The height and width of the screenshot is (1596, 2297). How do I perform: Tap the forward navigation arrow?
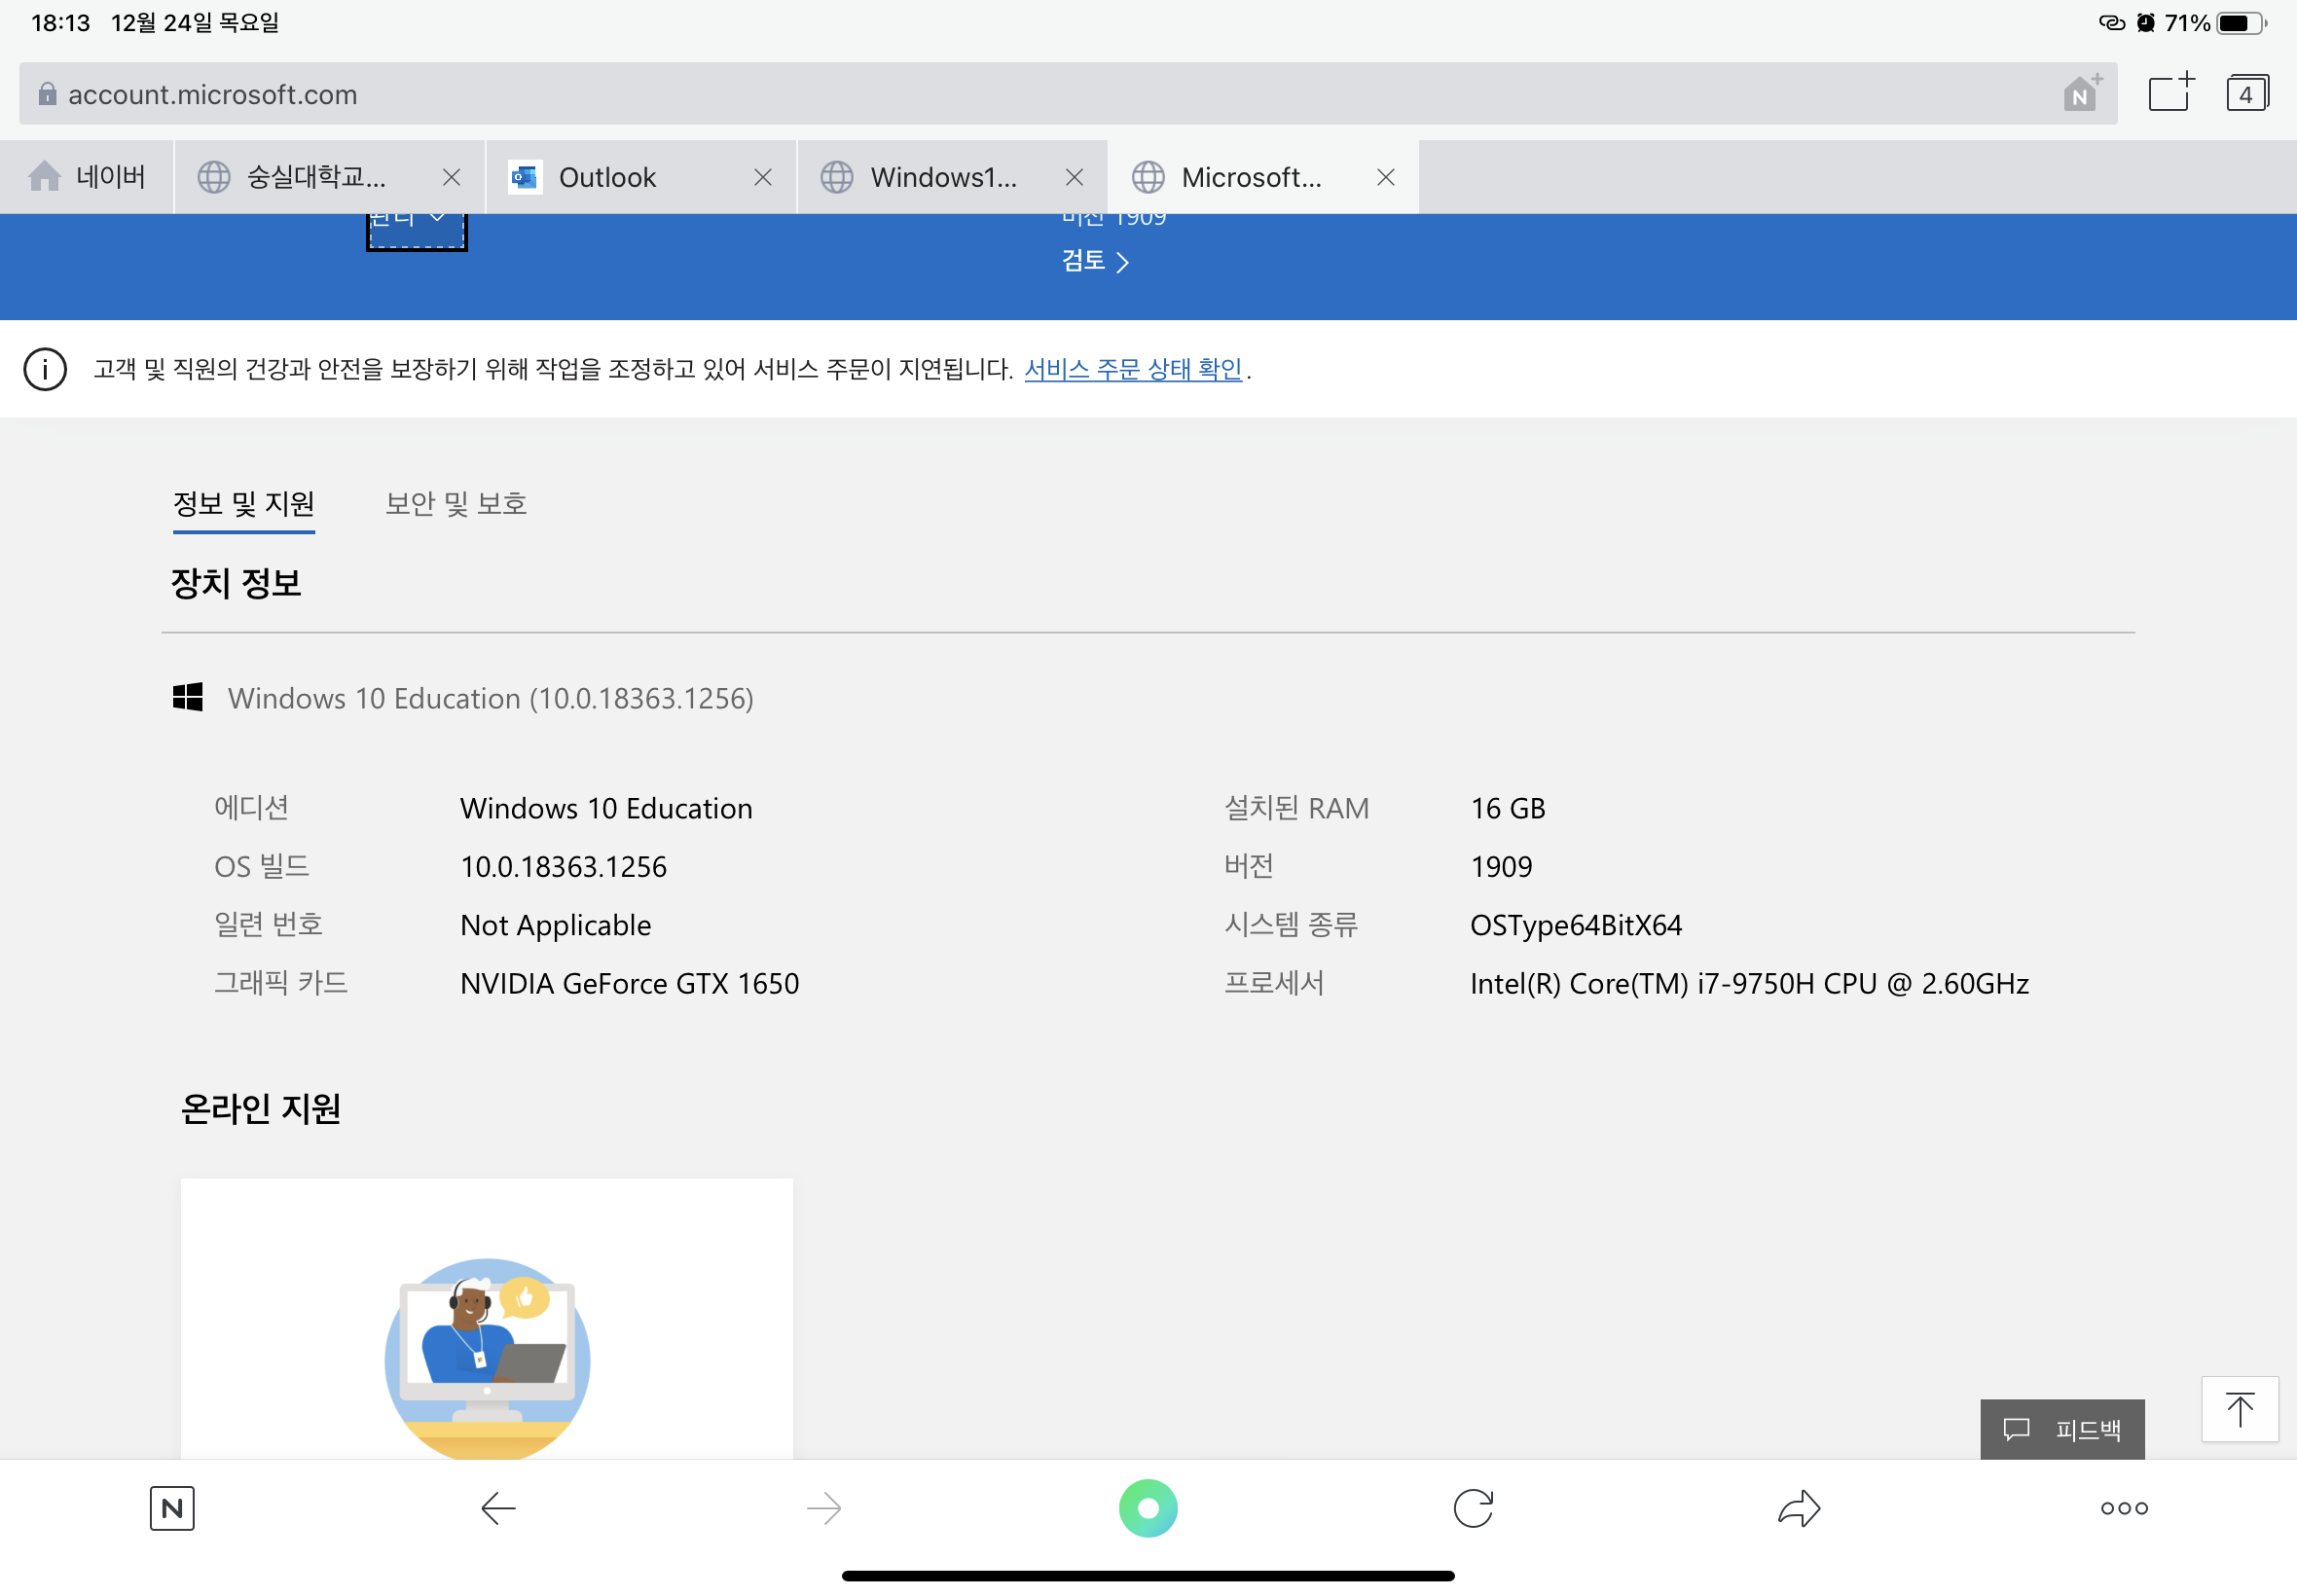click(823, 1508)
